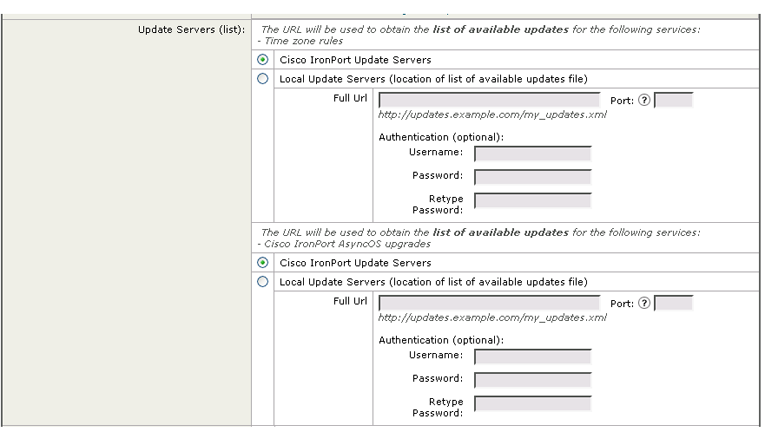
Task: Click example URL text under Time zone Full Url
Action: coord(492,115)
